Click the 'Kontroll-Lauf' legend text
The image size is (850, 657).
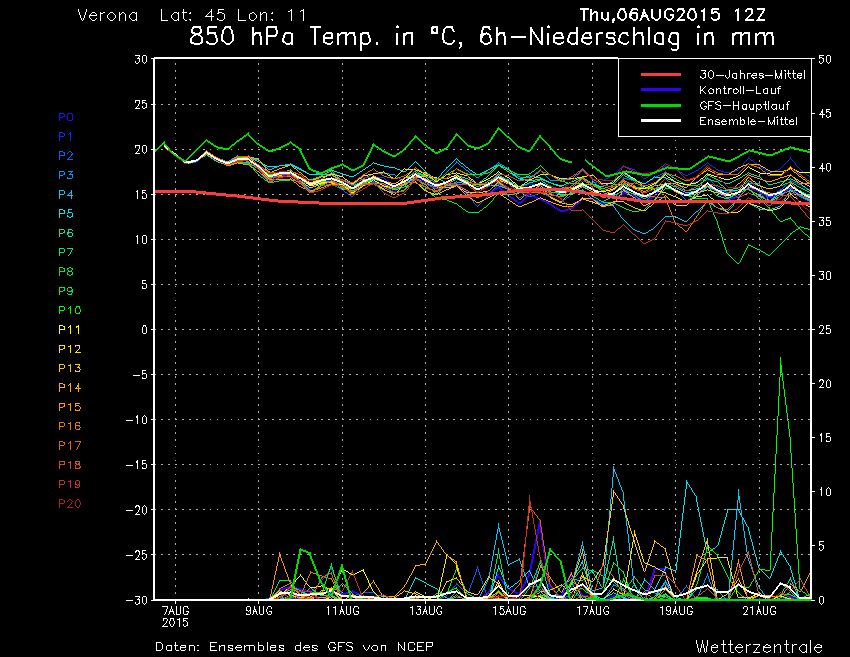(740, 90)
